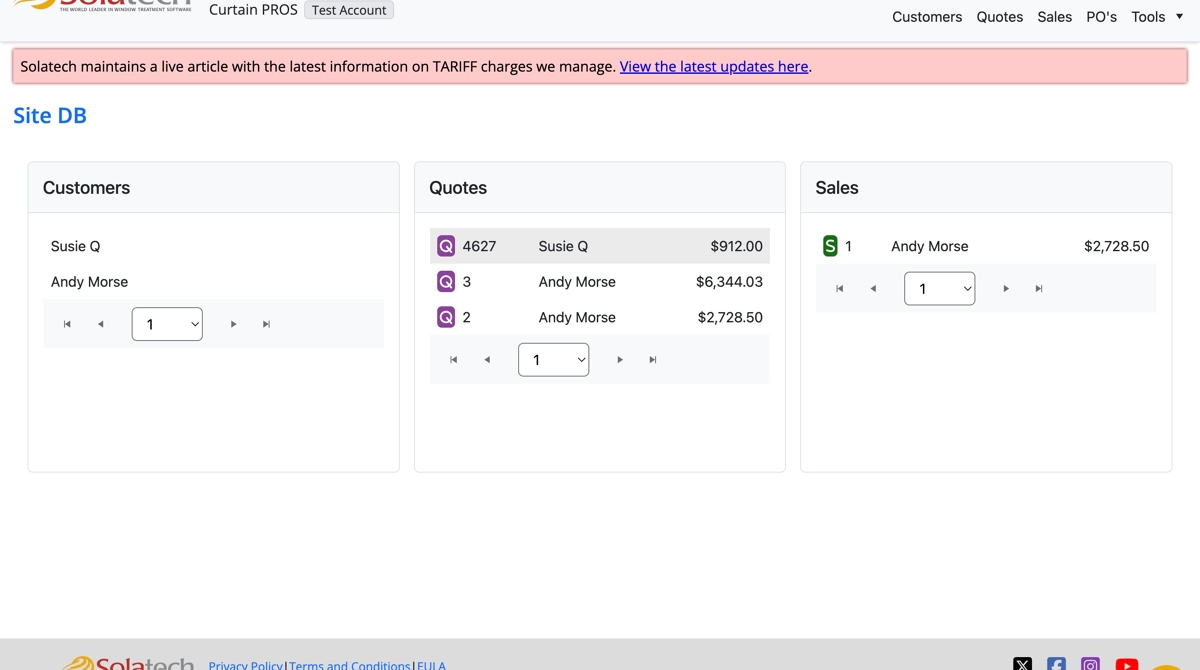Open Customers page number dropdown
1200x670 pixels.
point(167,324)
